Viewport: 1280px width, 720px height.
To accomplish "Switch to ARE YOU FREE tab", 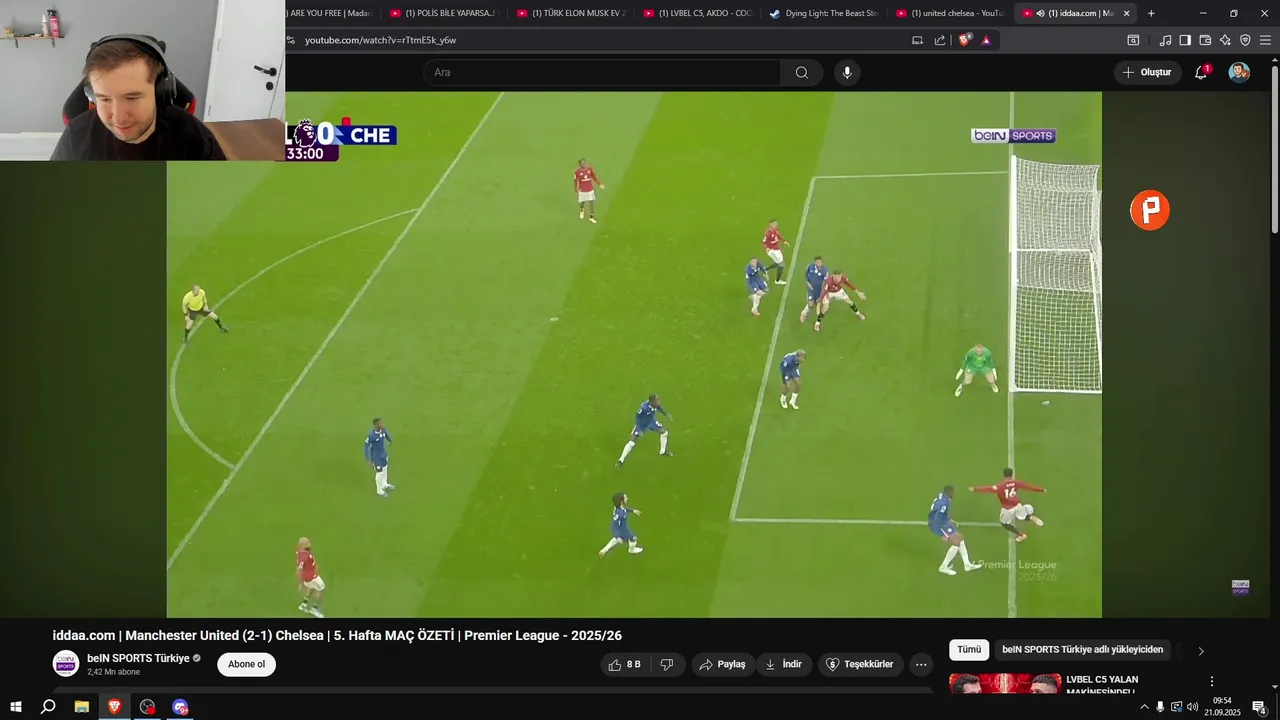I will tap(328, 13).
